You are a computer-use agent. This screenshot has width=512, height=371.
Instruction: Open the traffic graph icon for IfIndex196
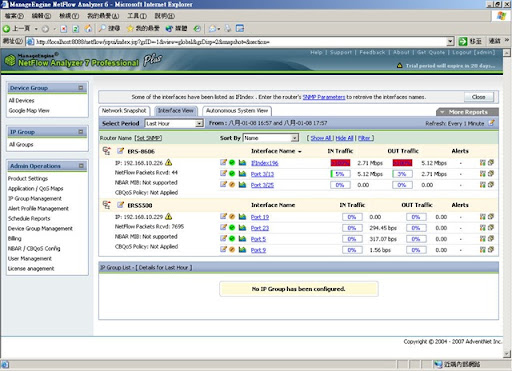click(x=242, y=162)
